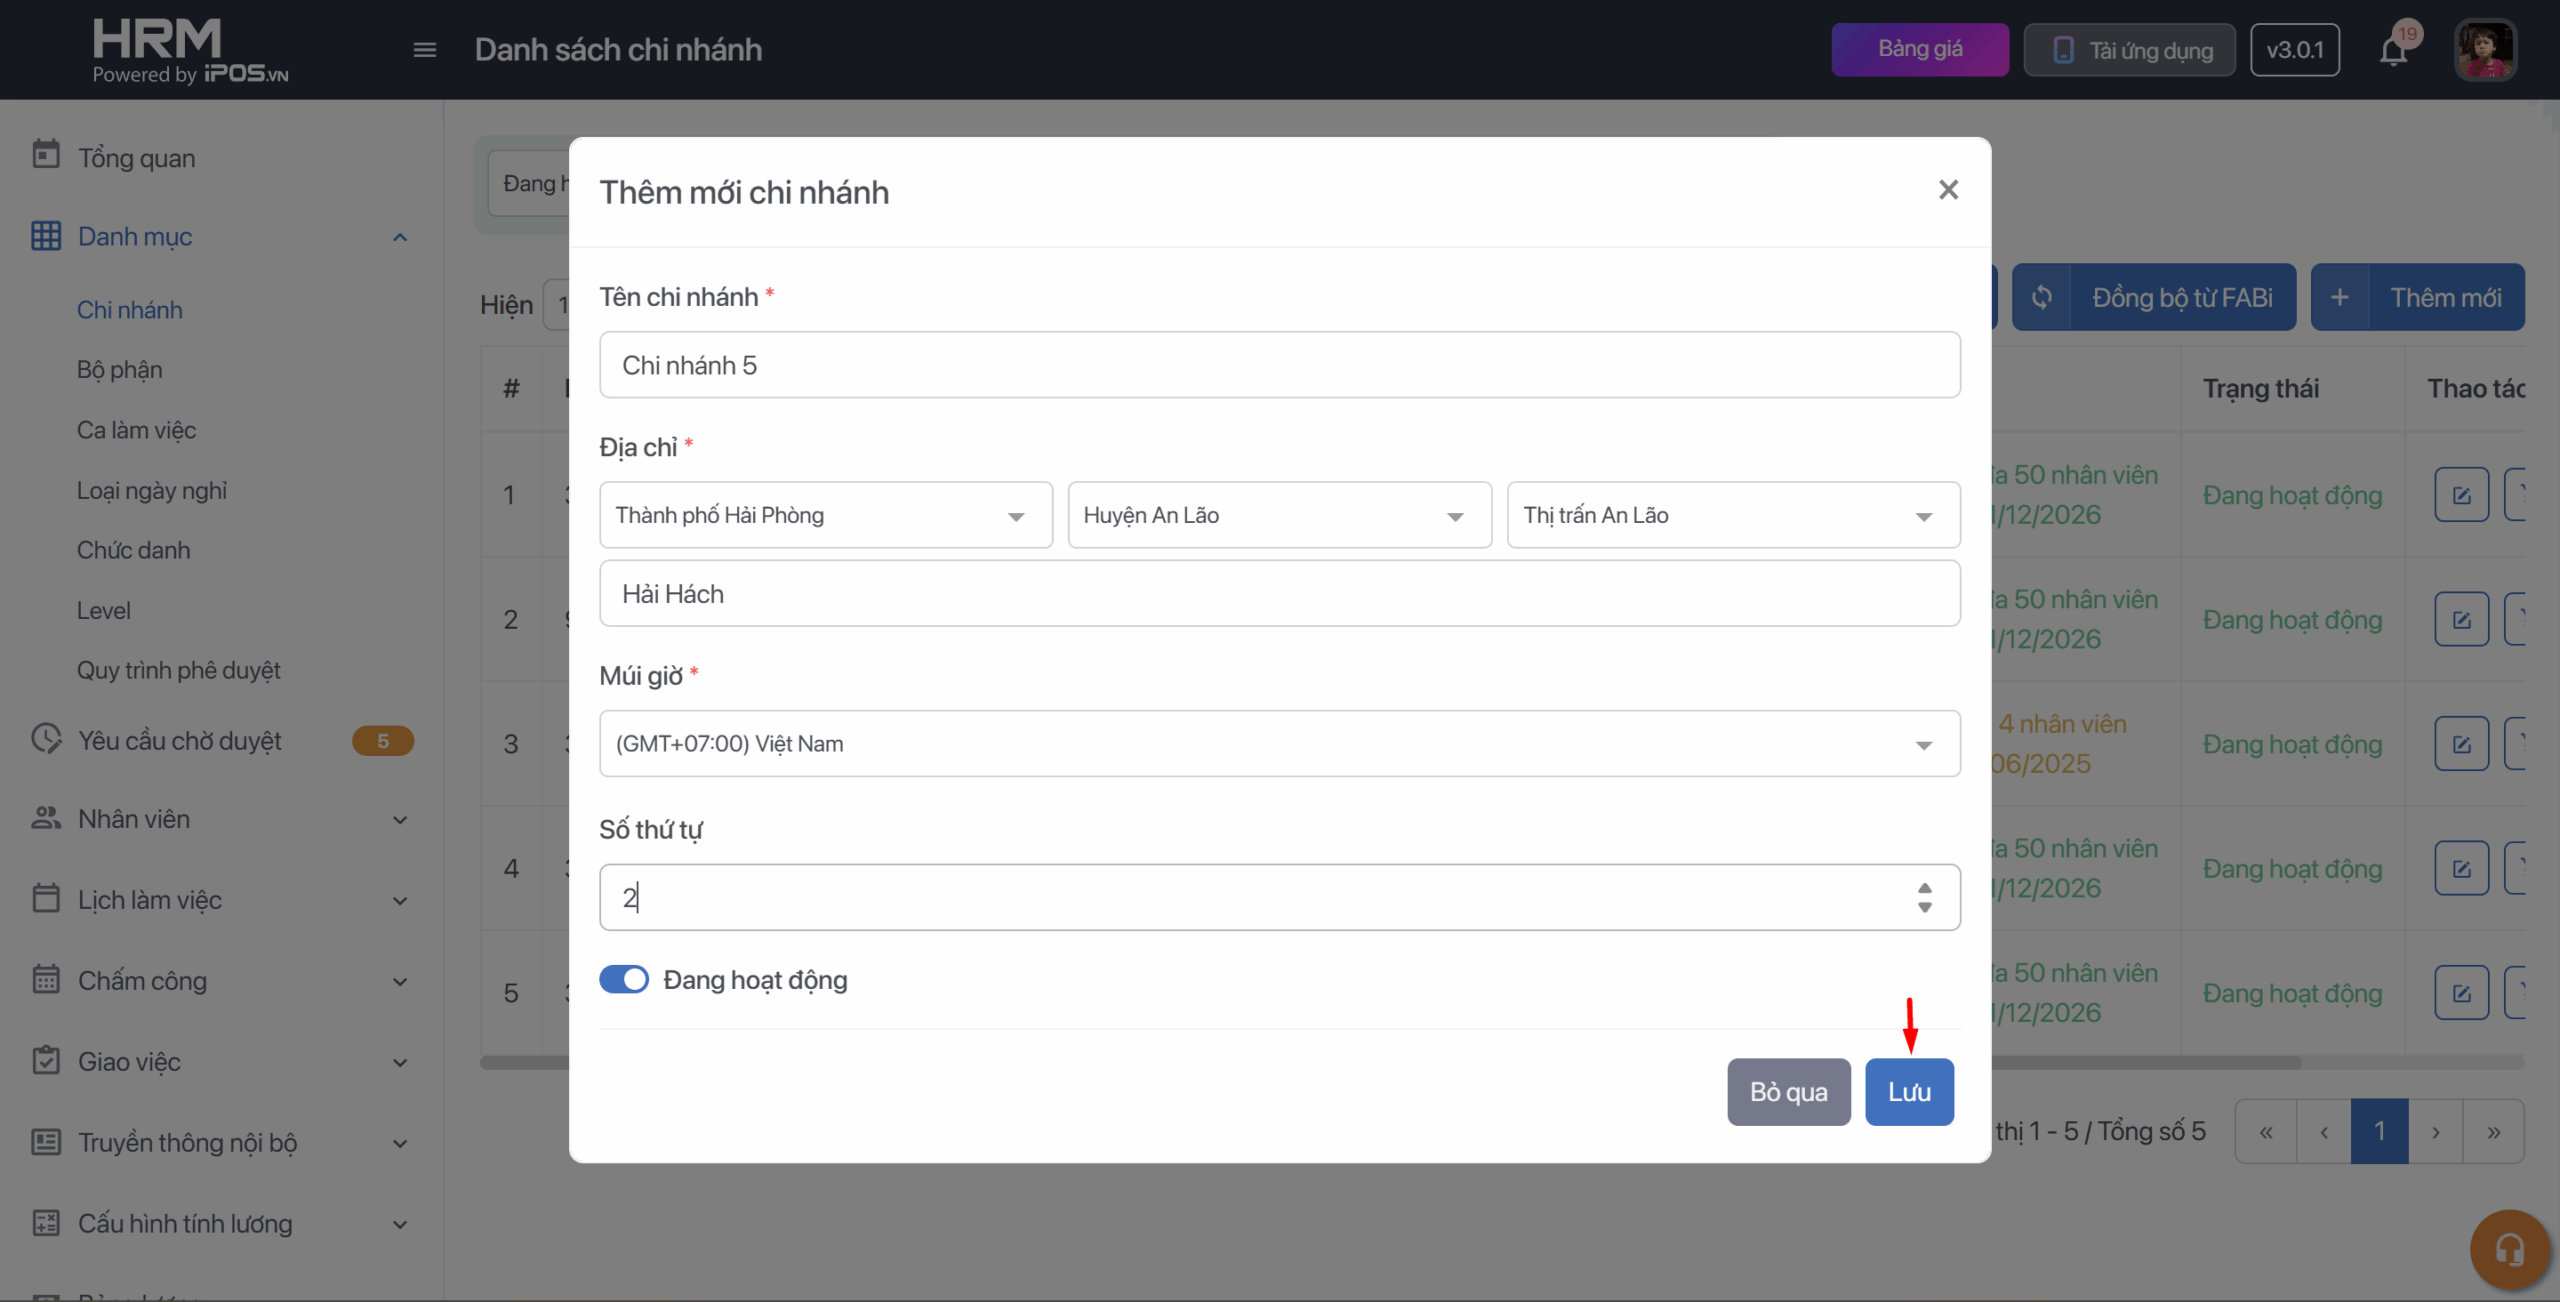
Task: Click the Lưu save button
Action: 1908,1092
